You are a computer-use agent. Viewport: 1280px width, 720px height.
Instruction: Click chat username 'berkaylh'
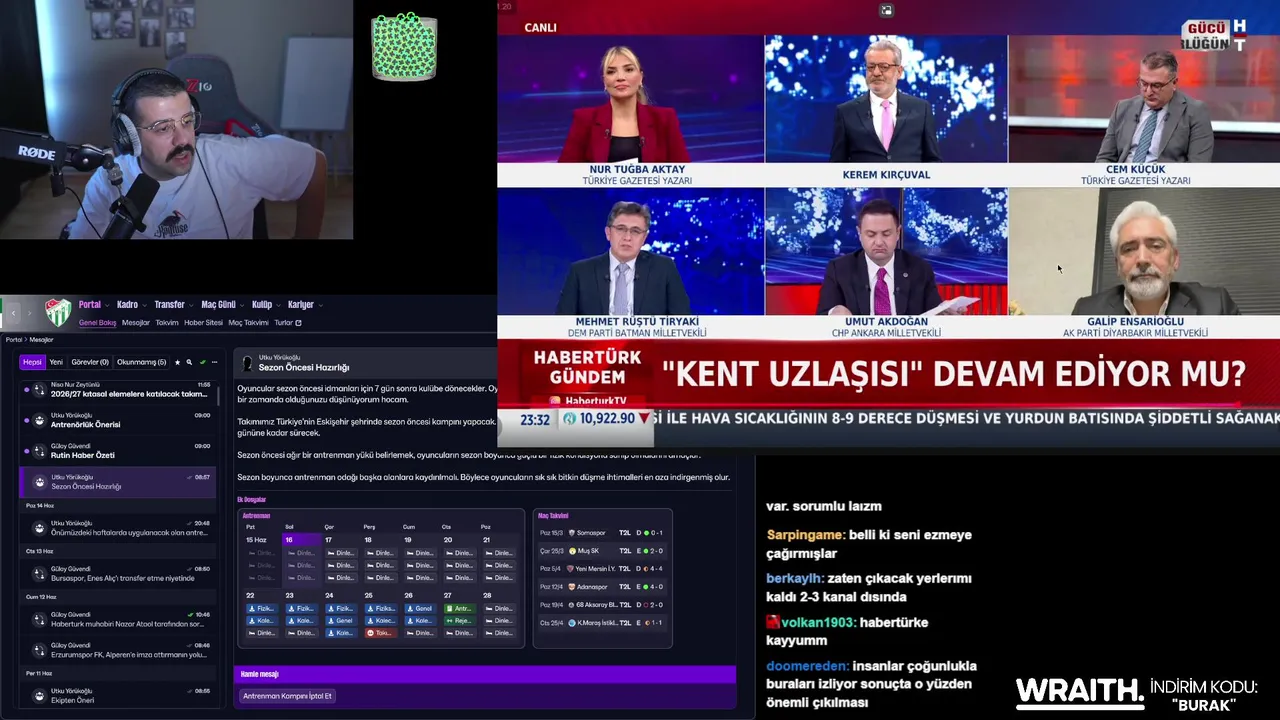click(795, 578)
